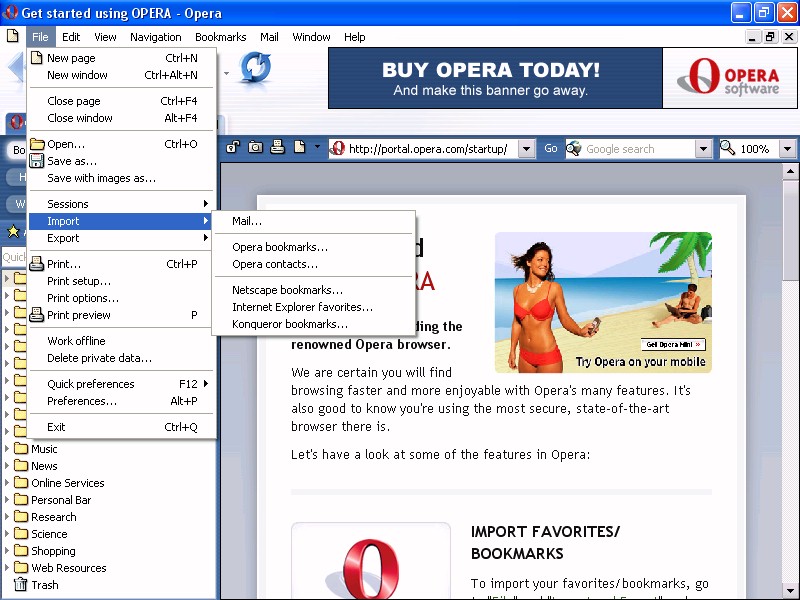Open the address bar URL dropdown
Screen dimensions: 800x600
click(526, 149)
